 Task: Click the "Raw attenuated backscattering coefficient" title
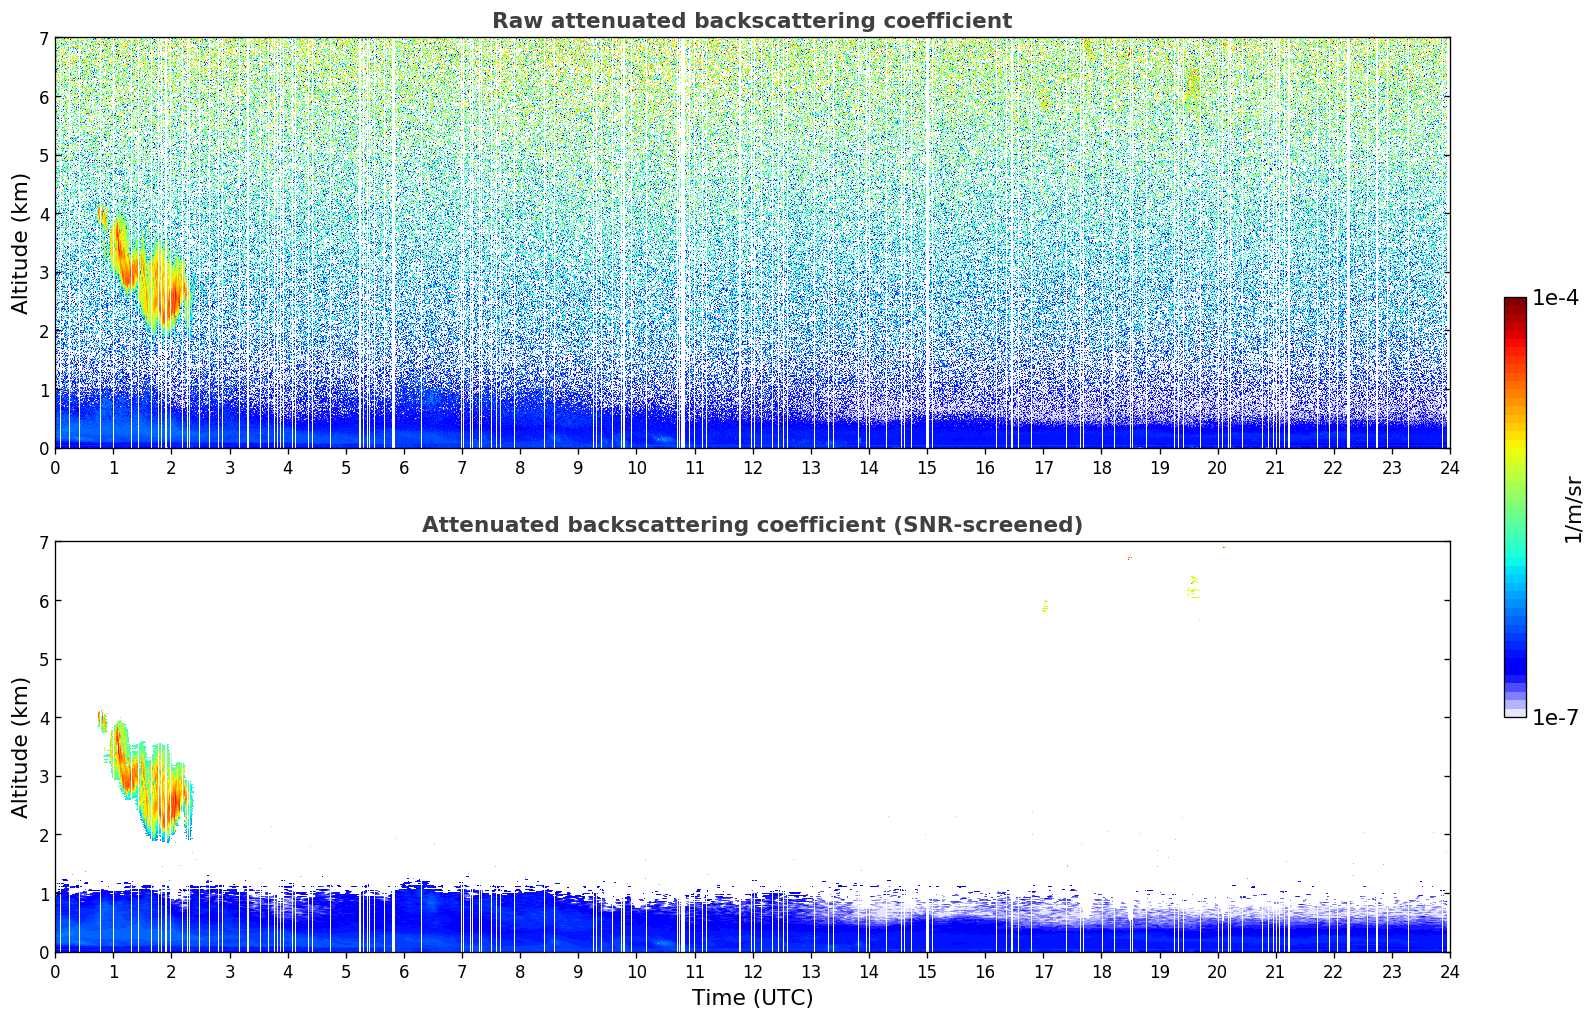tap(751, 21)
